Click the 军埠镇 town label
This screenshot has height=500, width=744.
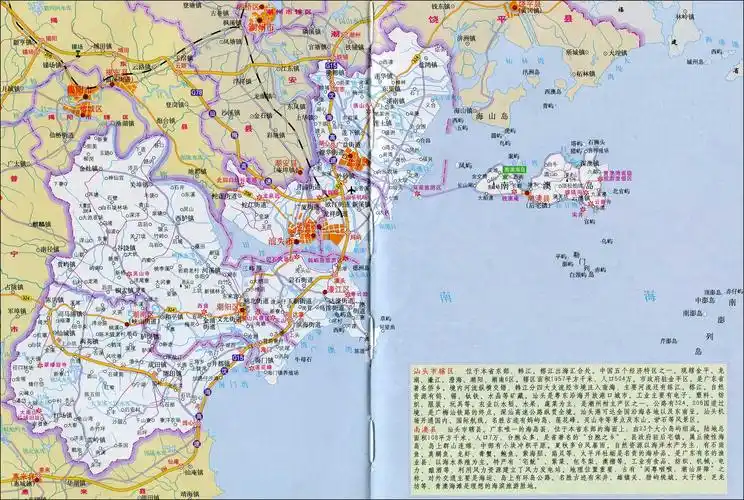[16, 311]
